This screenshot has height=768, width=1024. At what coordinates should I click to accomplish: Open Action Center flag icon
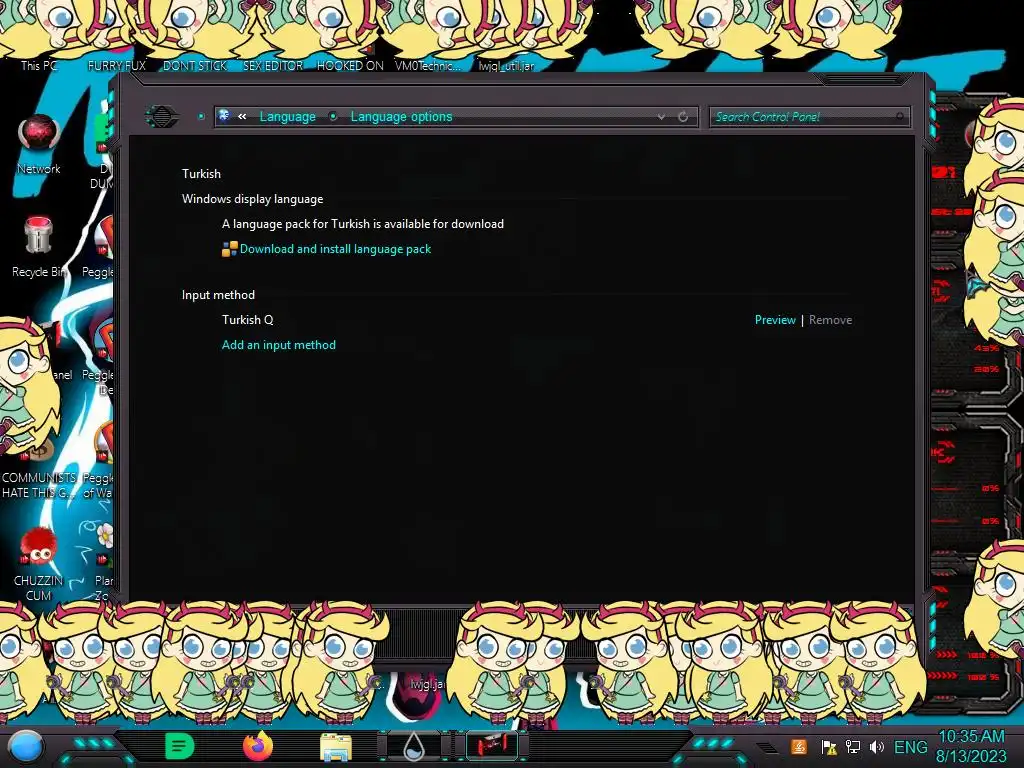pos(828,747)
